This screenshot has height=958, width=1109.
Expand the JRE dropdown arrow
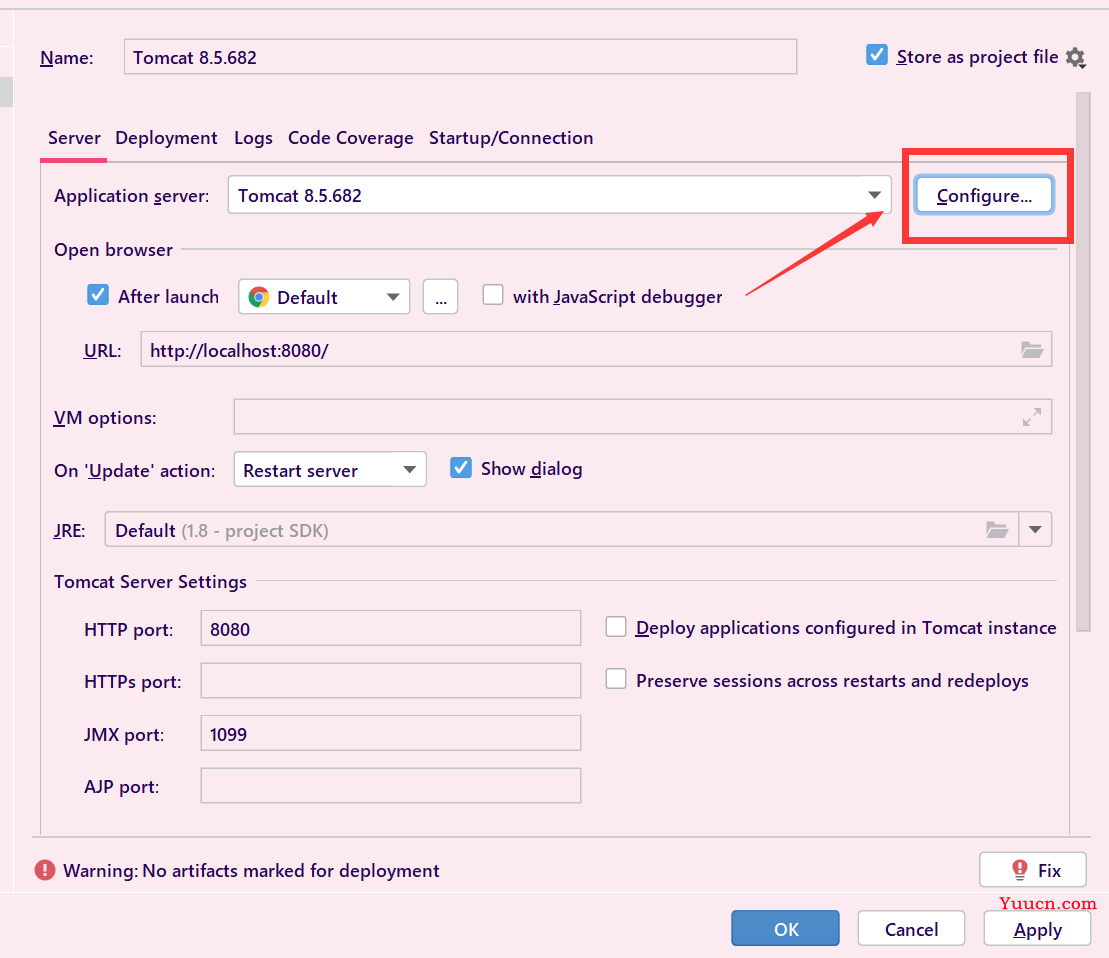1035,530
